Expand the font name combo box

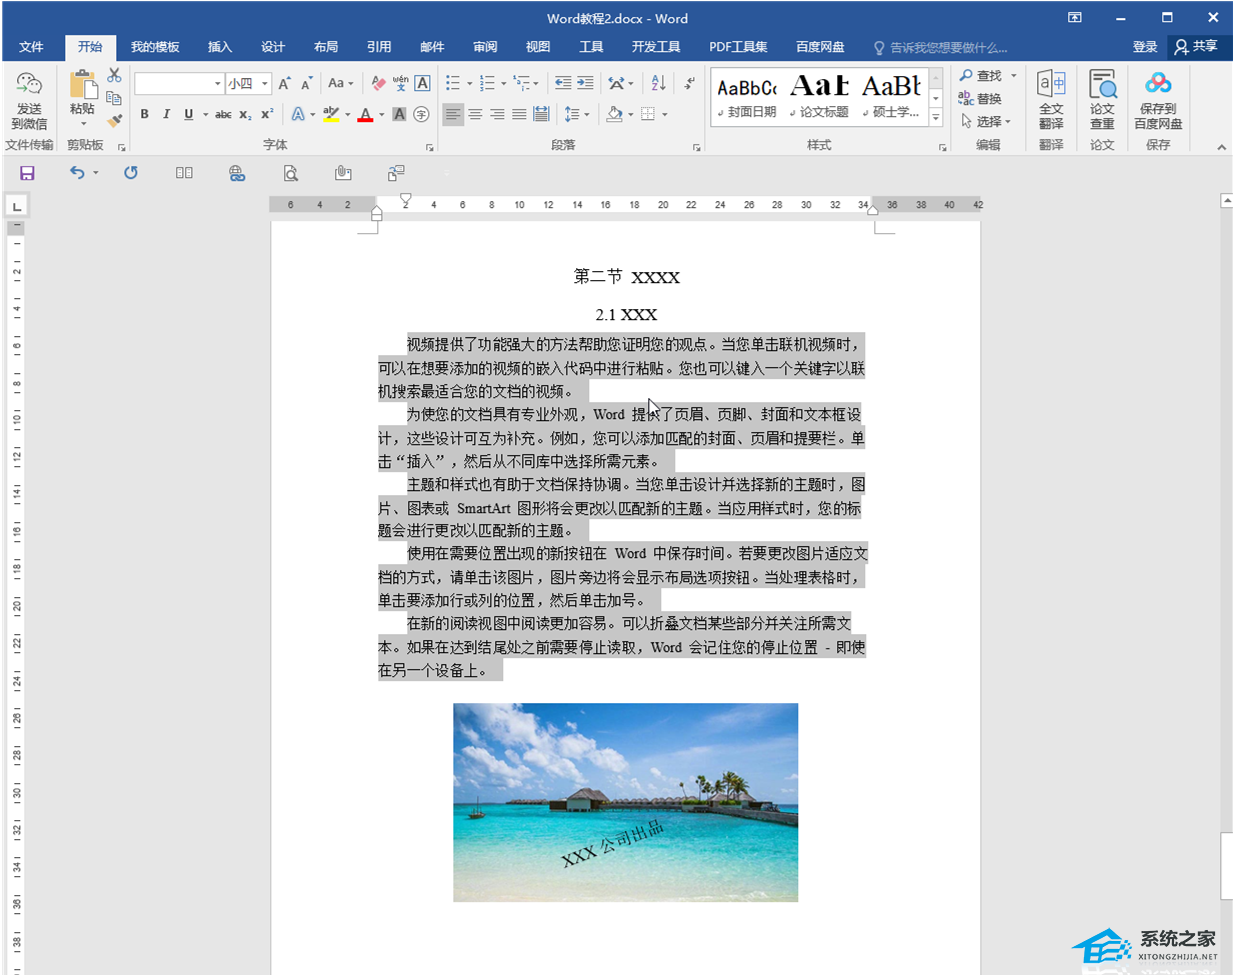(x=217, y=84)
